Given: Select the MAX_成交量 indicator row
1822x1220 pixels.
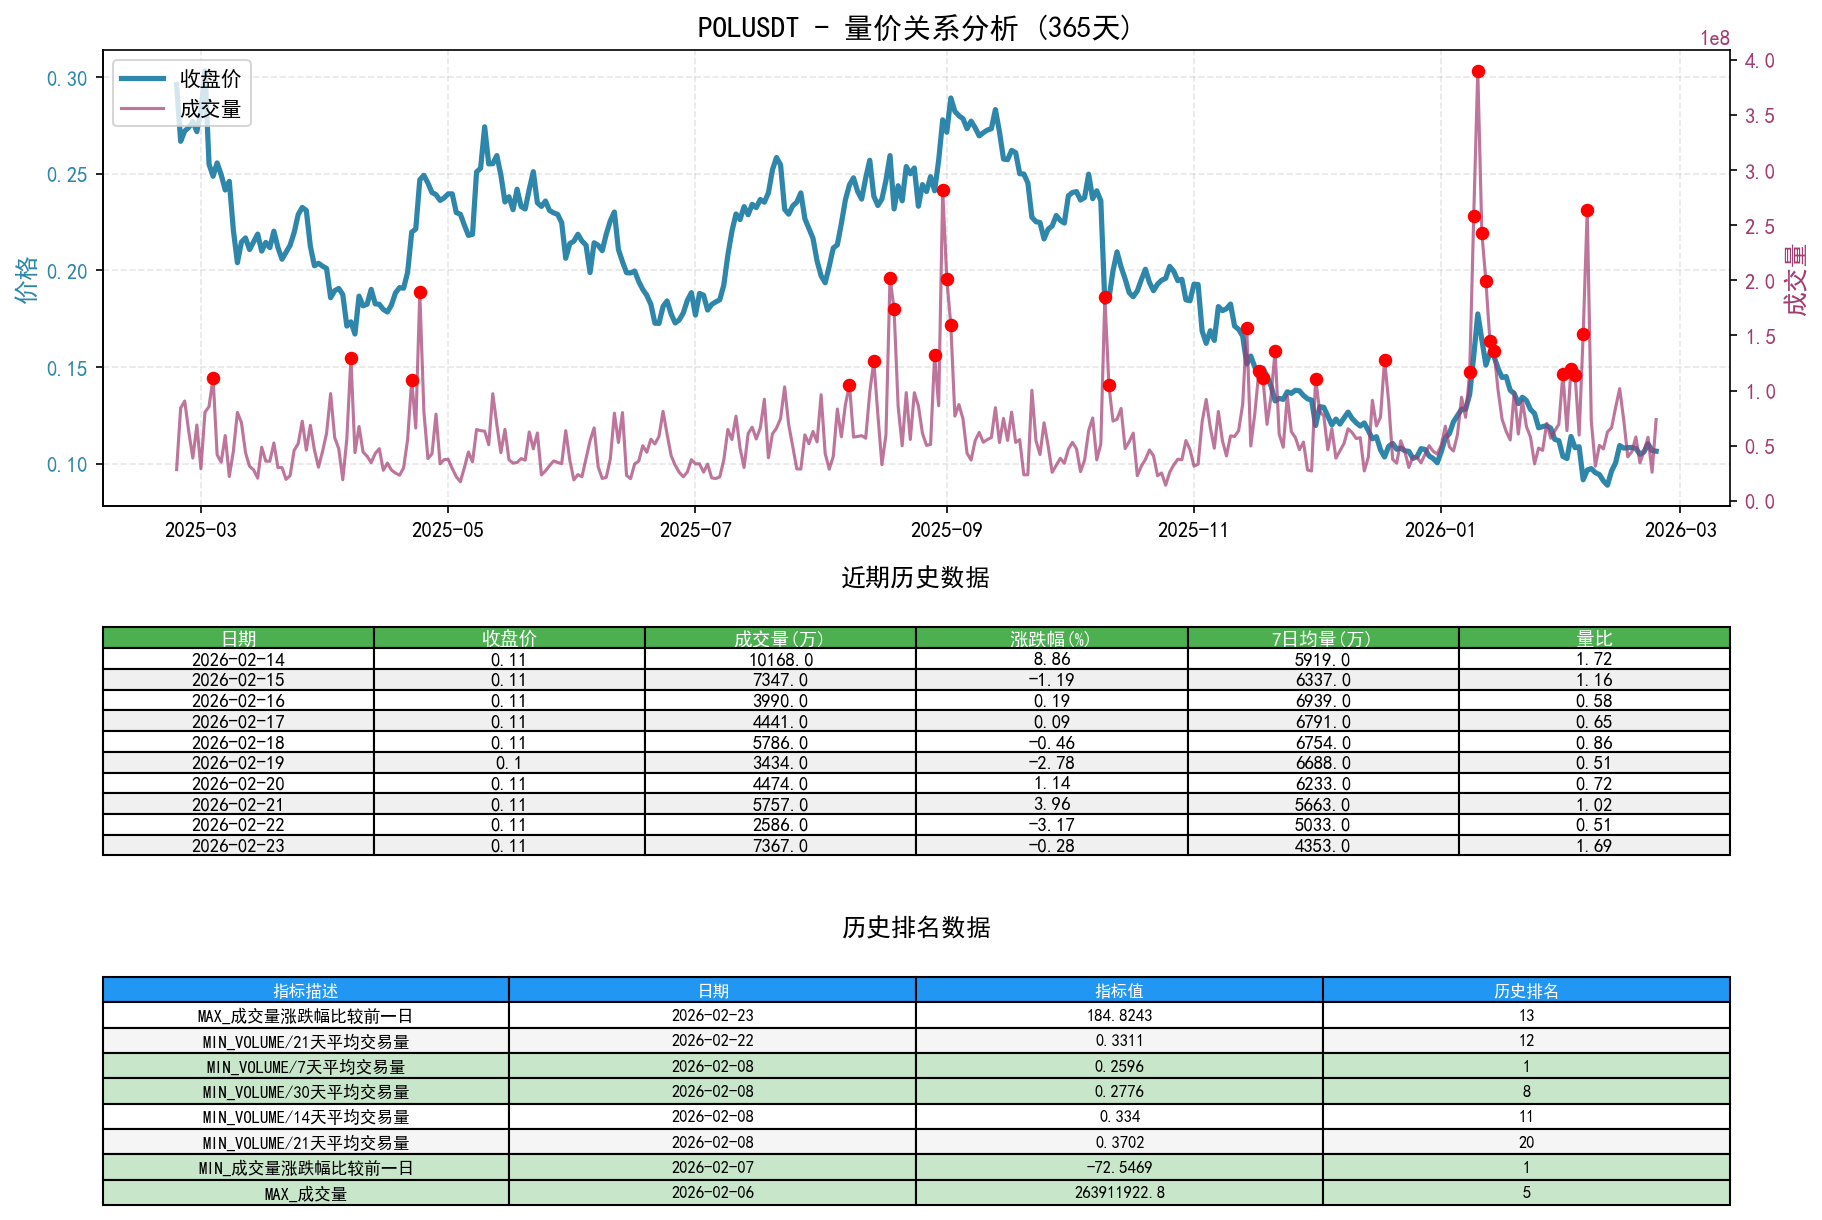Looking at the screenshot, I should click(x=305, y=1192).
